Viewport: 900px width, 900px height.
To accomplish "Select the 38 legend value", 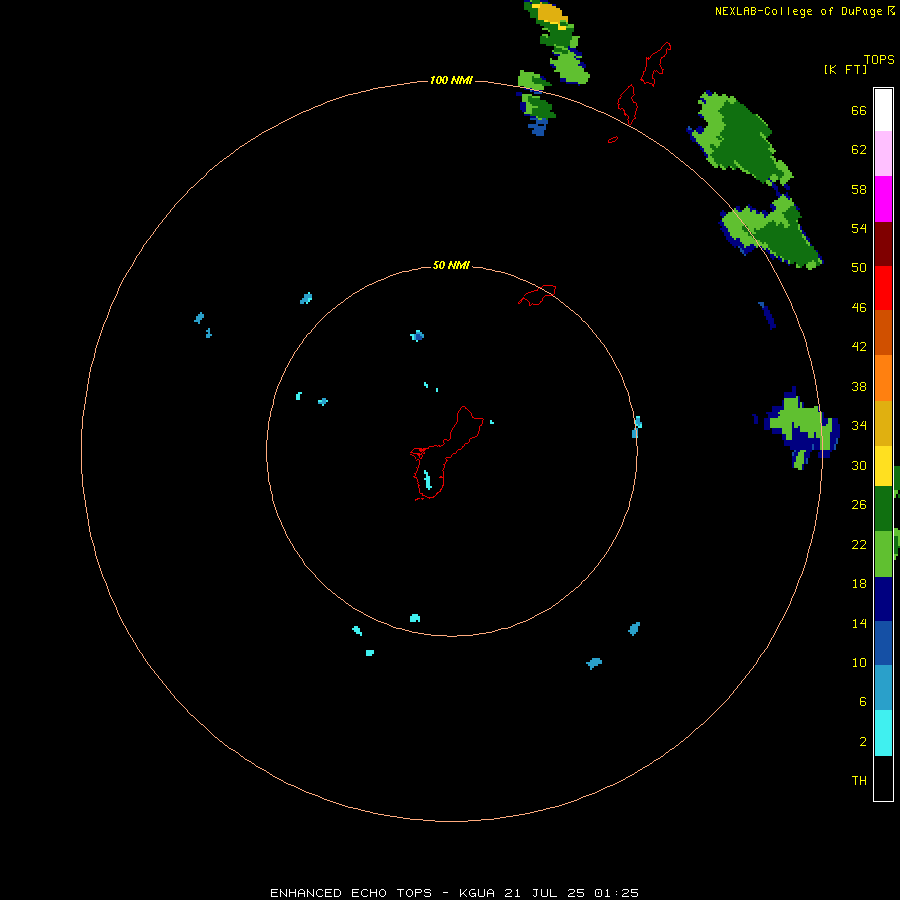I will pos(859,386).
